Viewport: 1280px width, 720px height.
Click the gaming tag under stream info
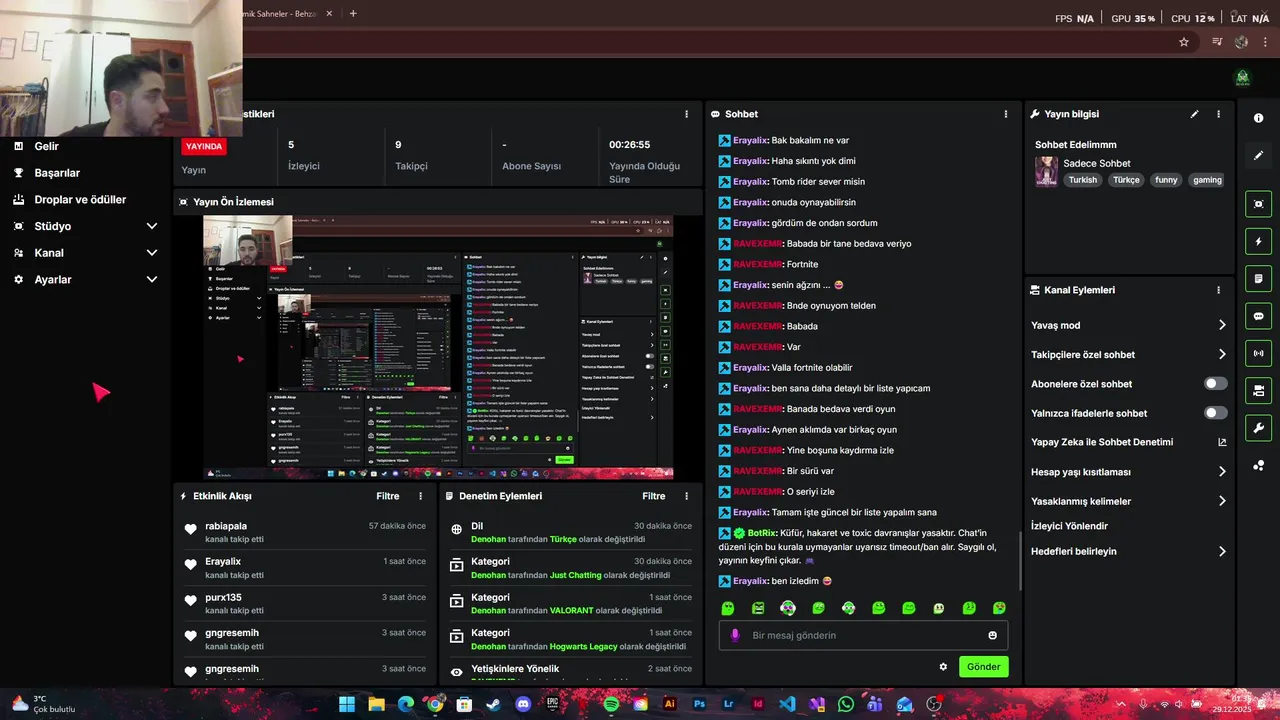coord(1207,180)
